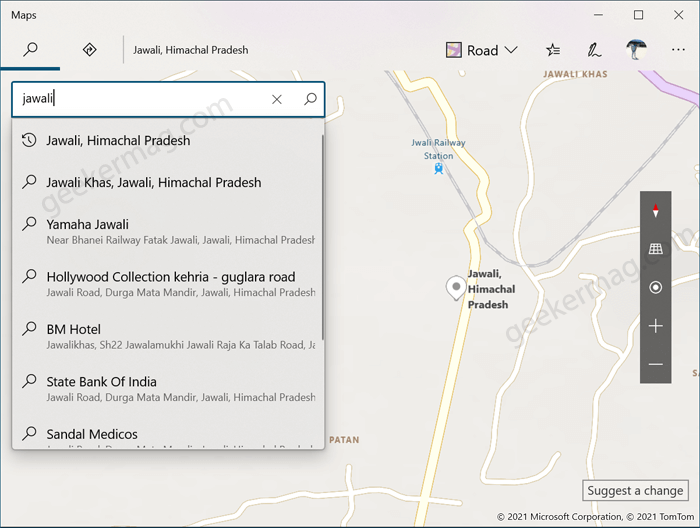
Task: Click the Road map style thumbnail icon
Action: click(454, 50)
